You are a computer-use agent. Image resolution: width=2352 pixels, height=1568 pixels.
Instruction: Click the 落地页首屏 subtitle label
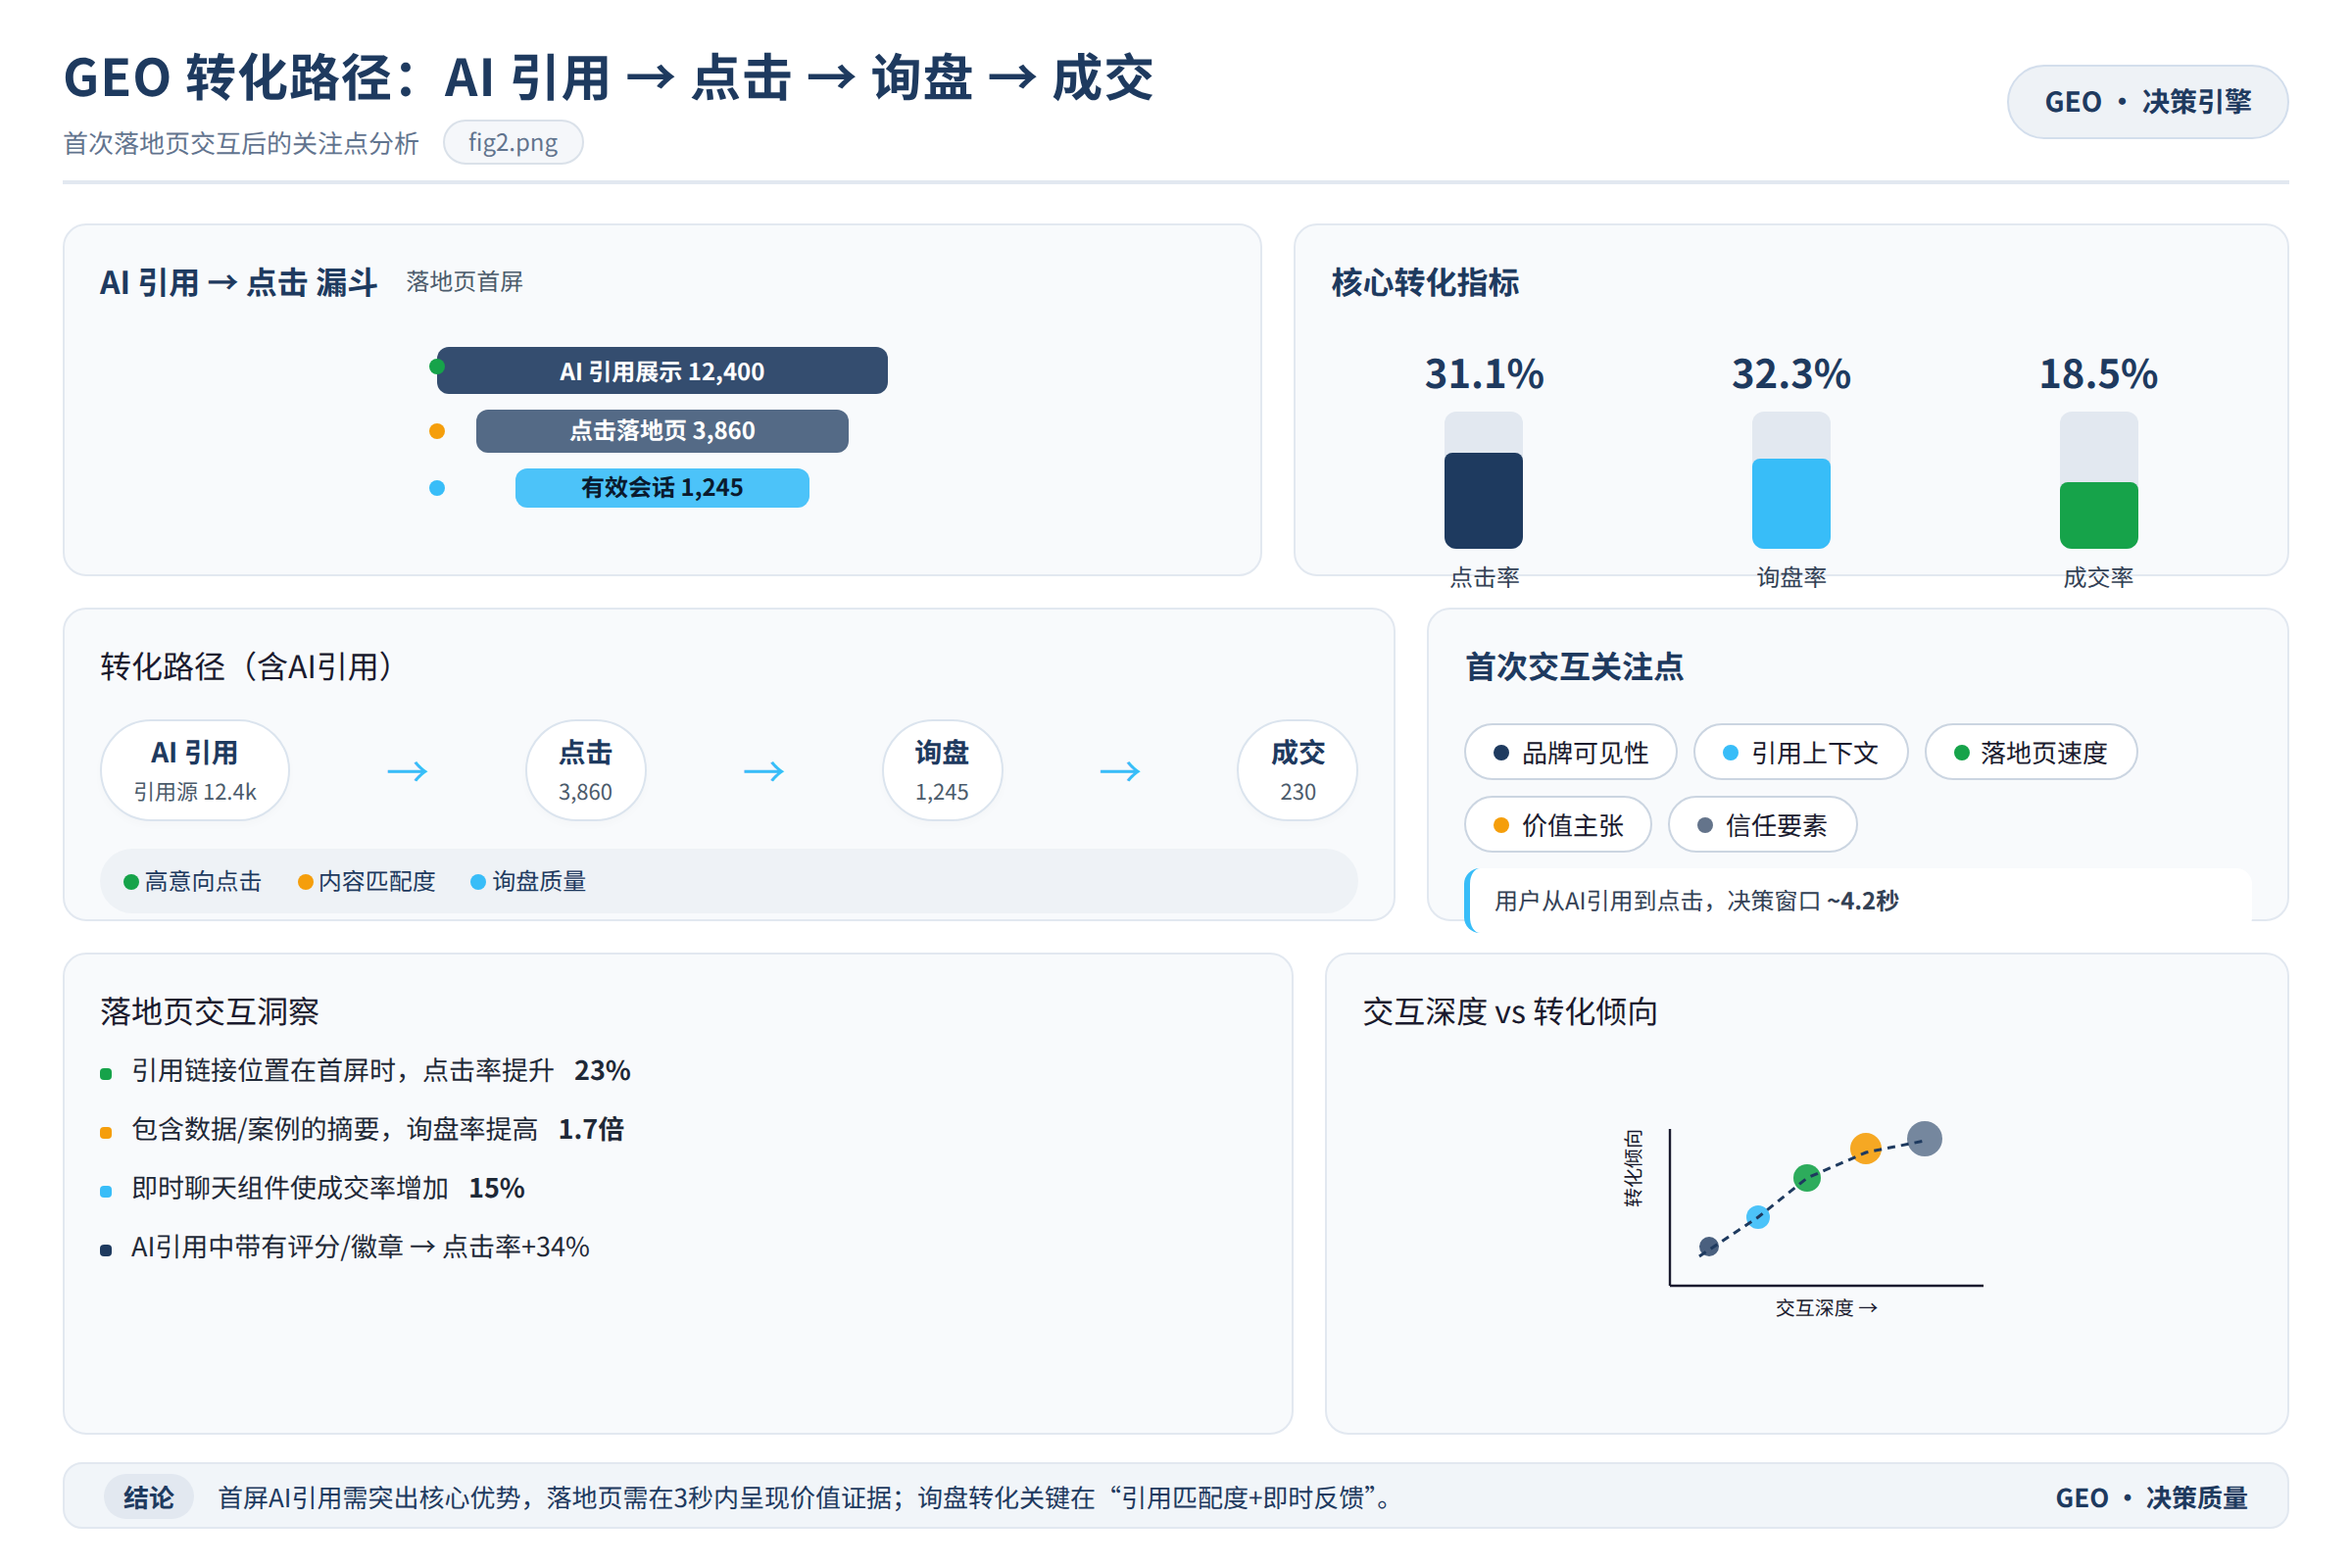pyautogui.click(x=465, y=281)
